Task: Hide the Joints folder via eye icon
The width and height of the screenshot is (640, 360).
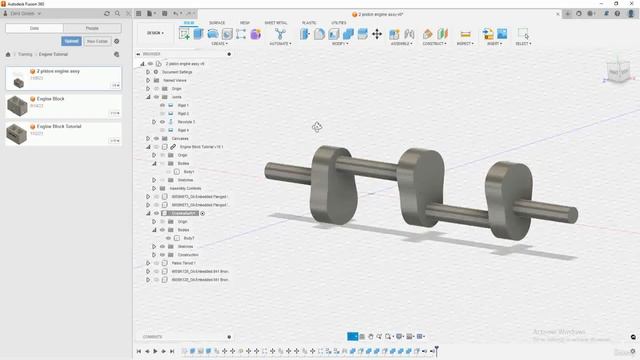Action: coord(156,97)
